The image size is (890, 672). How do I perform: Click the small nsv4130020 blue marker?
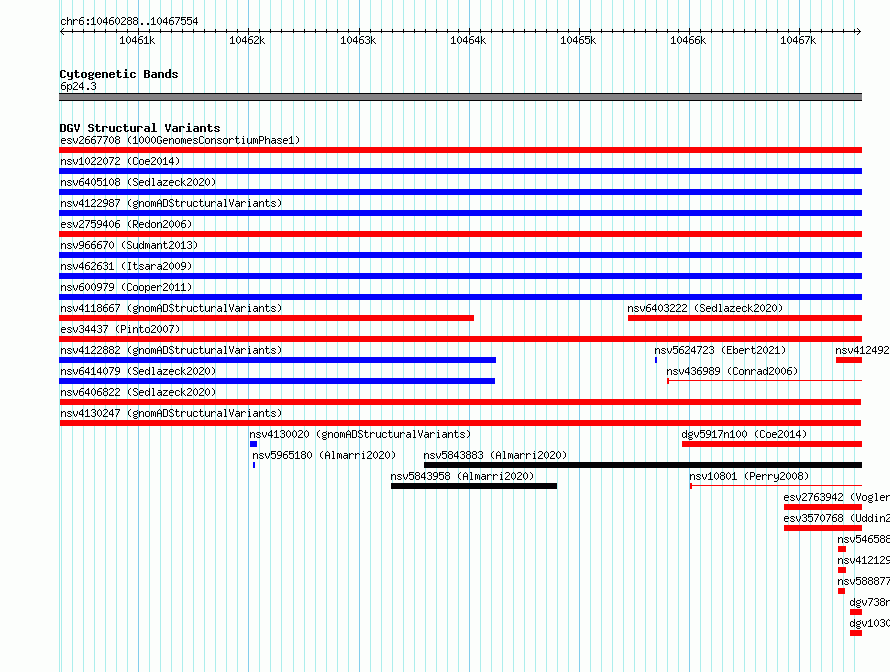(253, 444)
